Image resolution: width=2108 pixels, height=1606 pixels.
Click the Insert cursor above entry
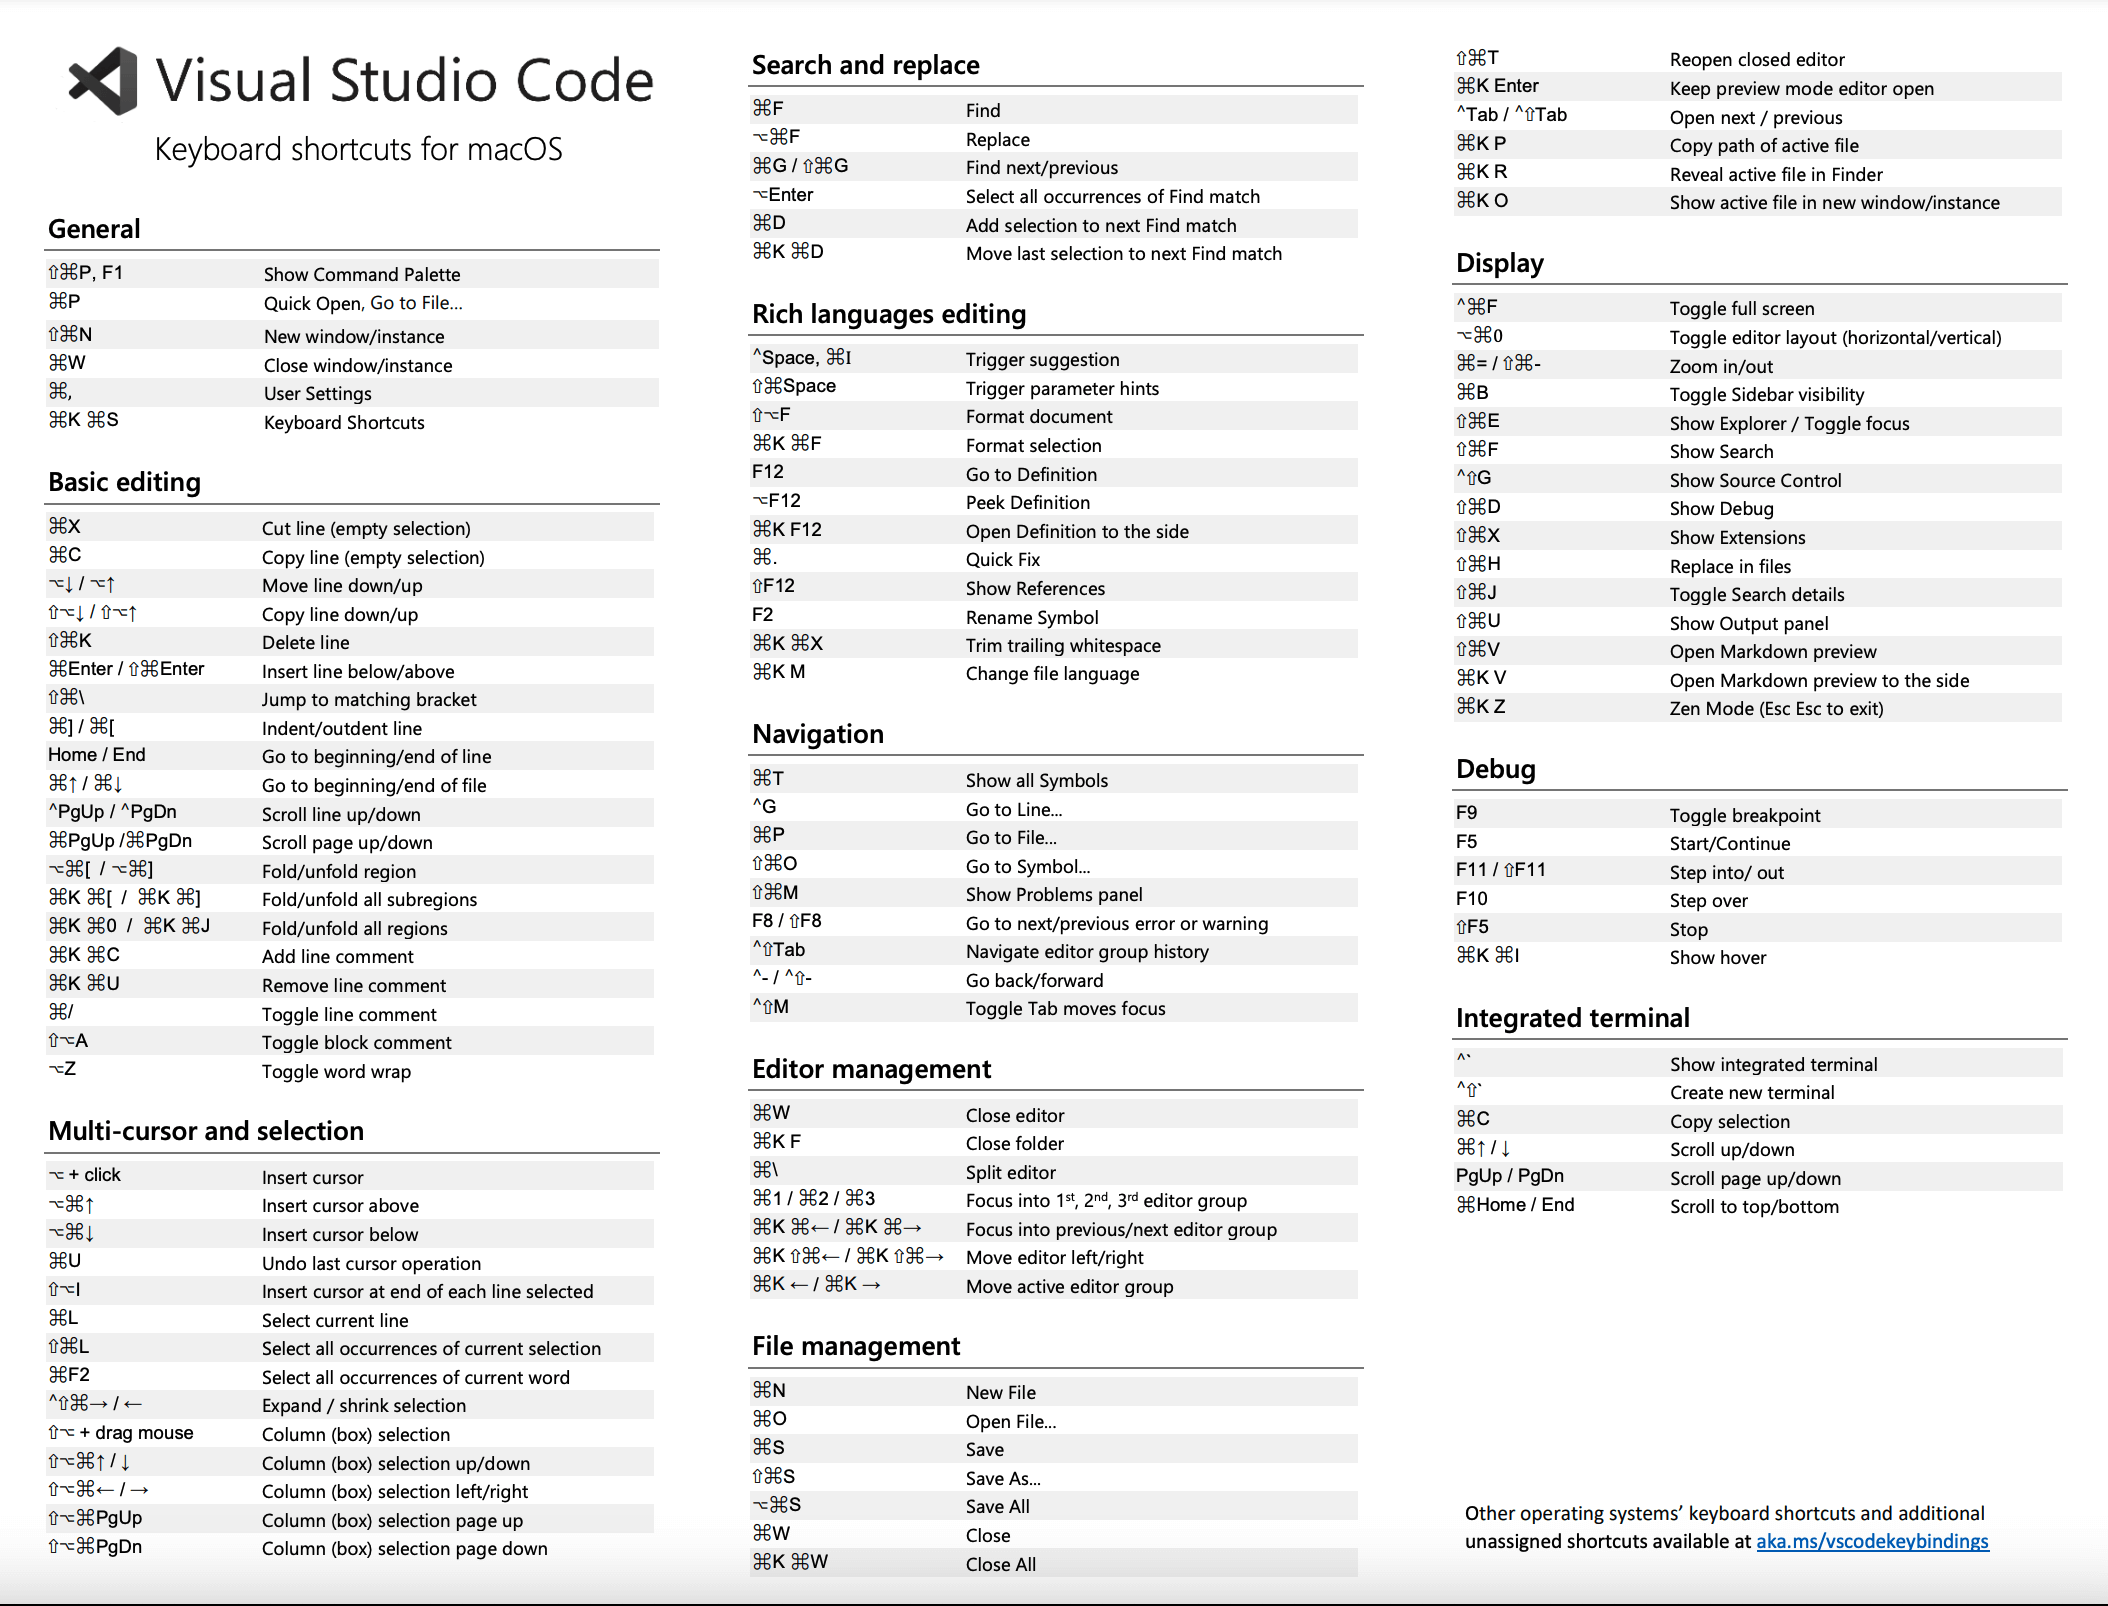[x=340, y=1205]
